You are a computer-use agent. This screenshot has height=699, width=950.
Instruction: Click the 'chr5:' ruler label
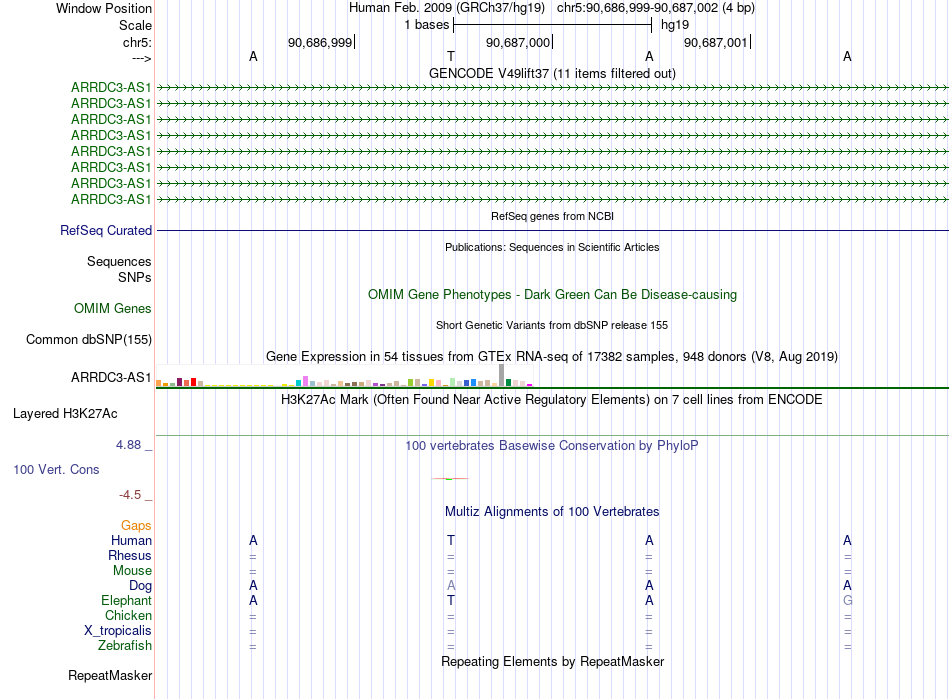click(x=137, y=42)
